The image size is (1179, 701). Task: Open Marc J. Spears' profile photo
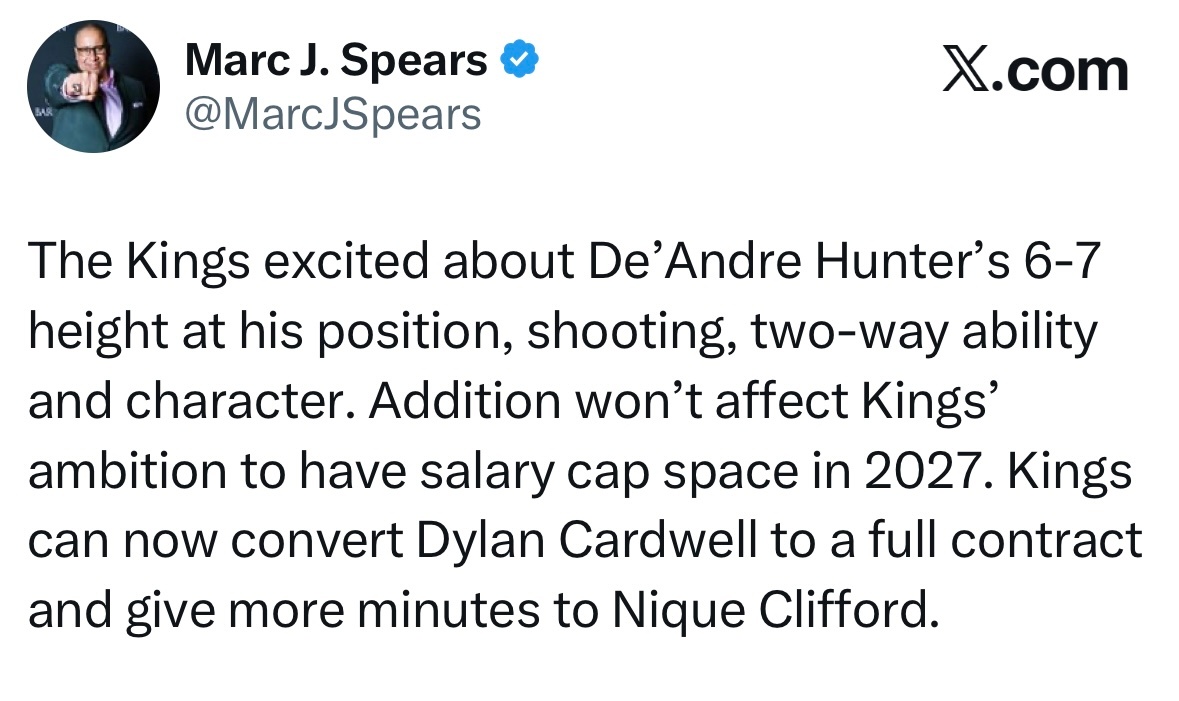(x=93, y=87)
